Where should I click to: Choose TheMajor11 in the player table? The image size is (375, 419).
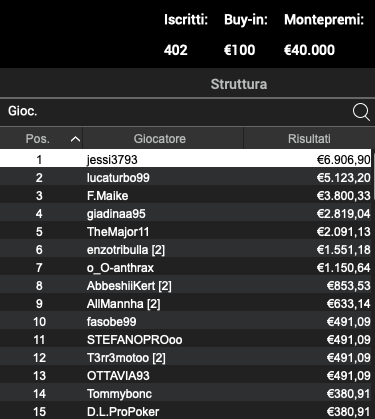[185, 231]
